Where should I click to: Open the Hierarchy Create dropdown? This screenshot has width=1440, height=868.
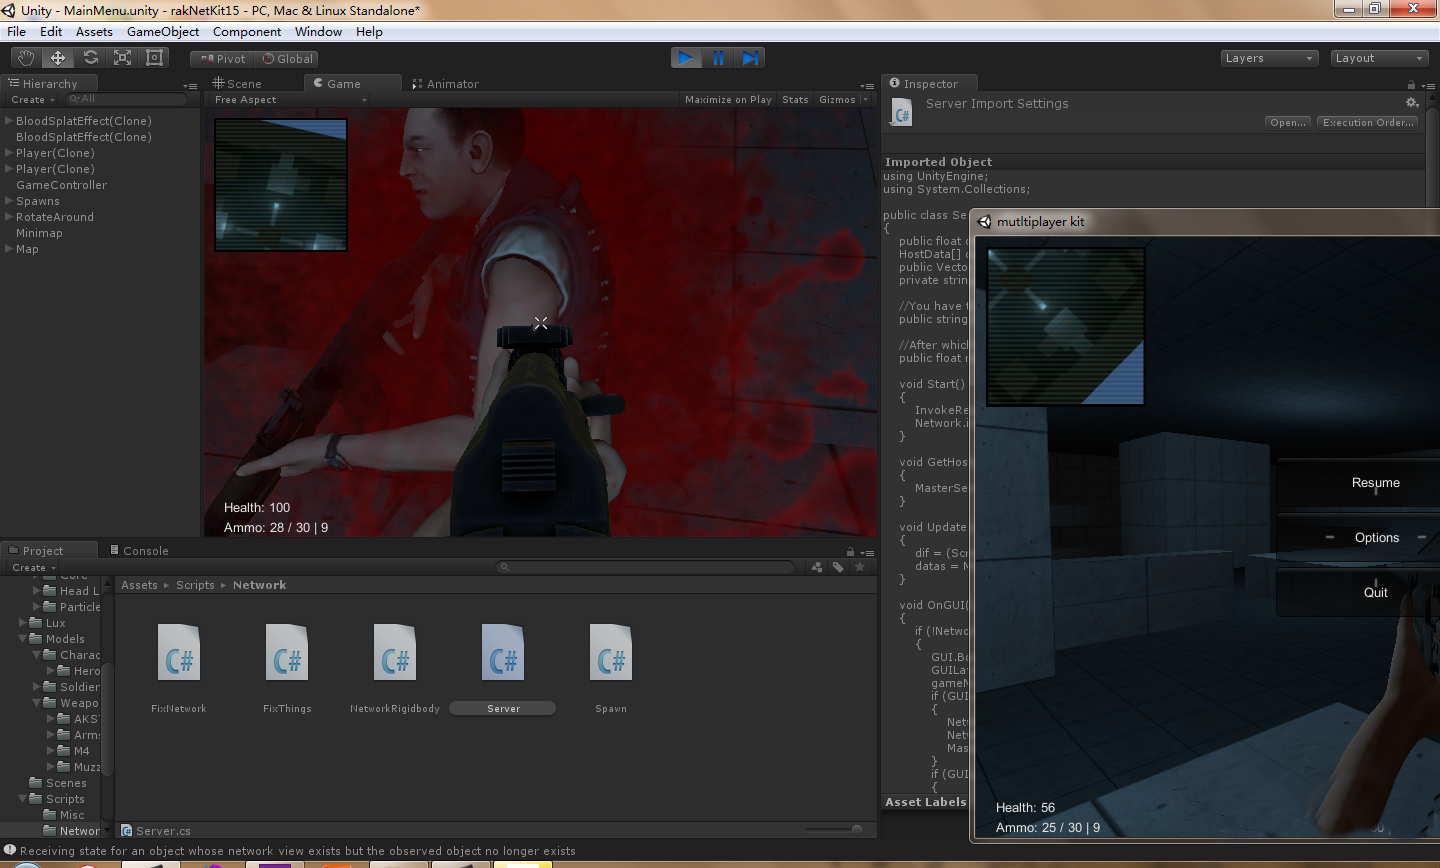pyautogui.click(x=33, y=100)
